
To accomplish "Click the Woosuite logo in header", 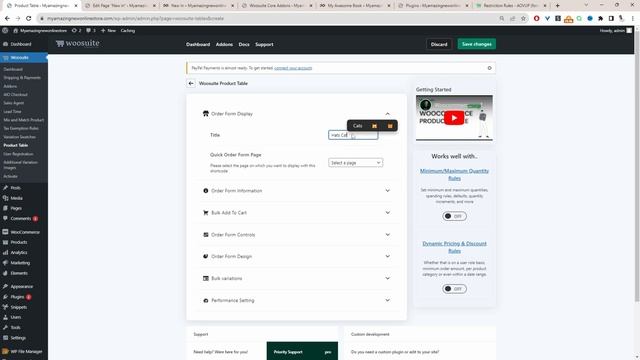I will pyautogui.click(x=78, y=43).
